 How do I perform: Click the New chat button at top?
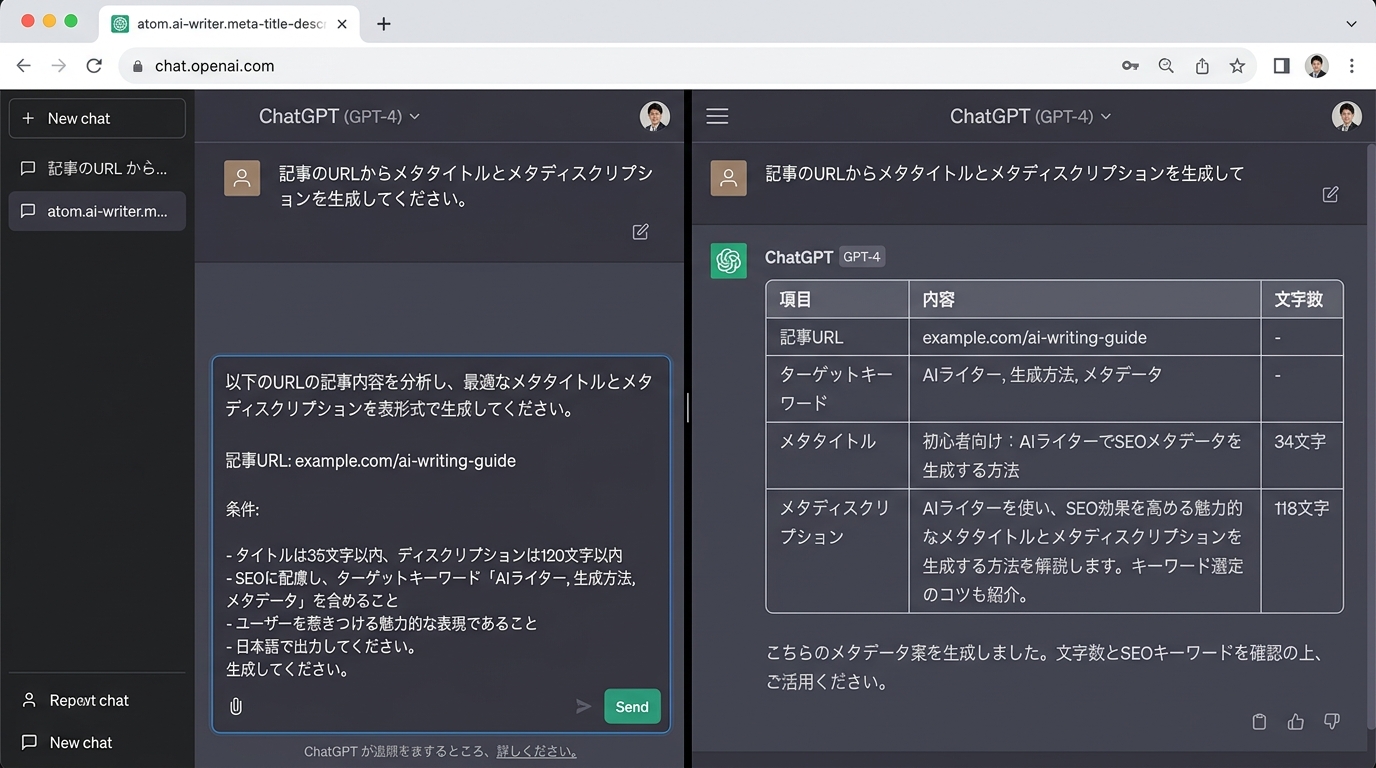pos(97,118)
